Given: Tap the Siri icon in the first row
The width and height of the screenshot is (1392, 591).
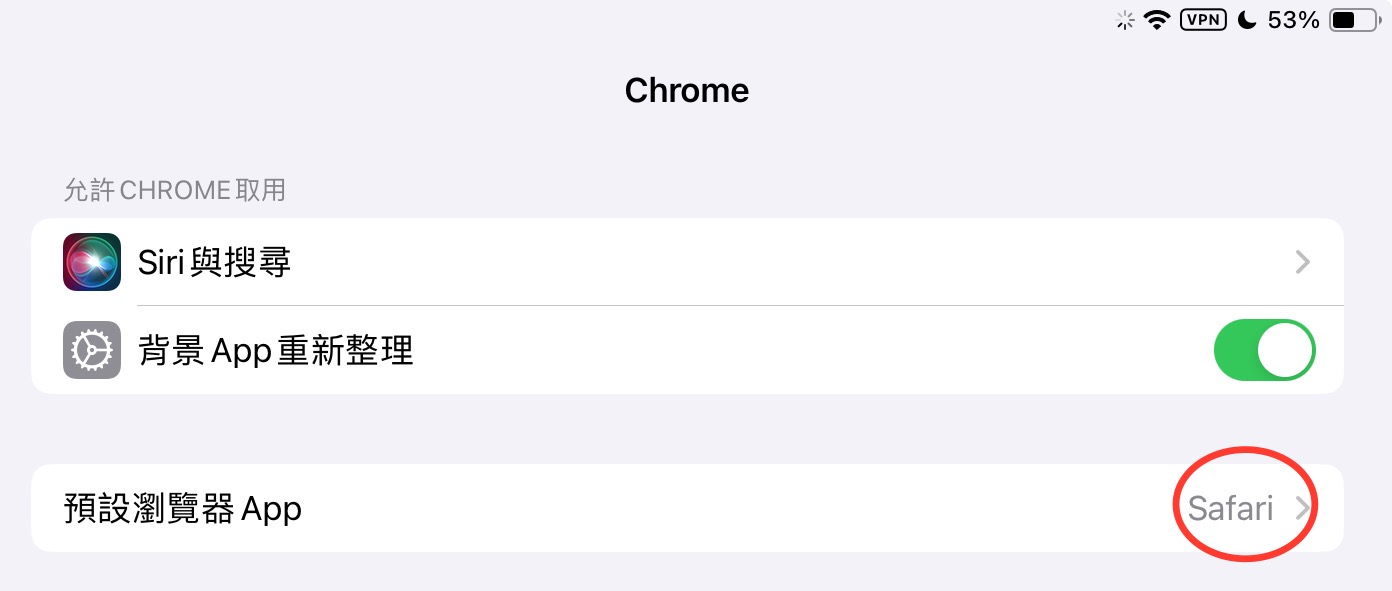Looking at the screenshot, I should [x=92, y=262].
